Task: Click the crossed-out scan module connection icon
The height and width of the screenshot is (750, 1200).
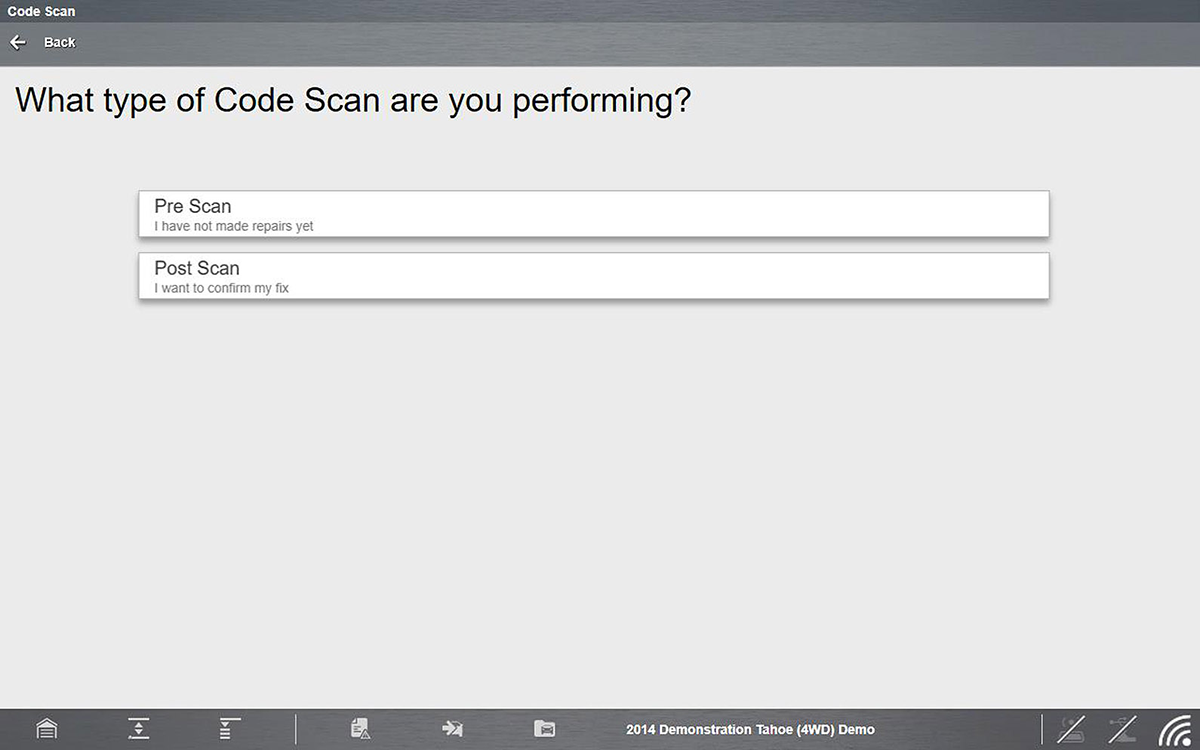Action: point(1072,729)
